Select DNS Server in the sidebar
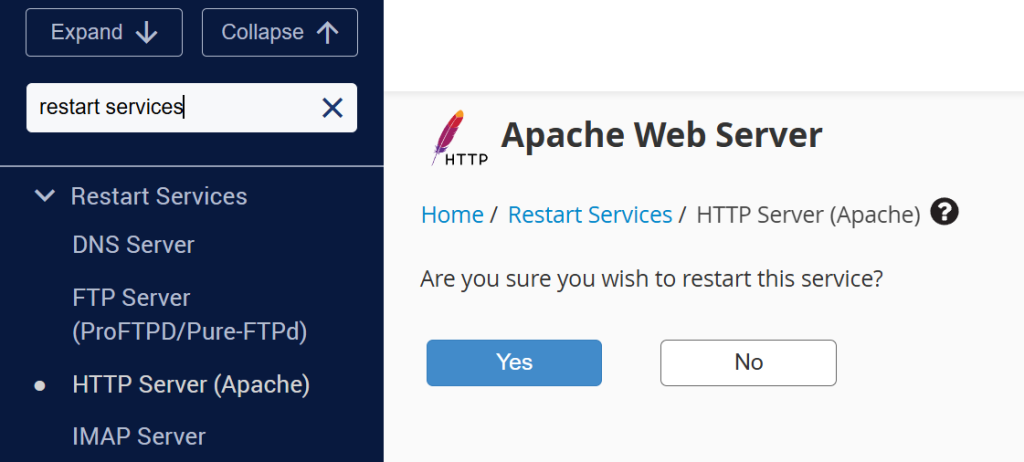The image size is (1024, 462). (134, 245)
